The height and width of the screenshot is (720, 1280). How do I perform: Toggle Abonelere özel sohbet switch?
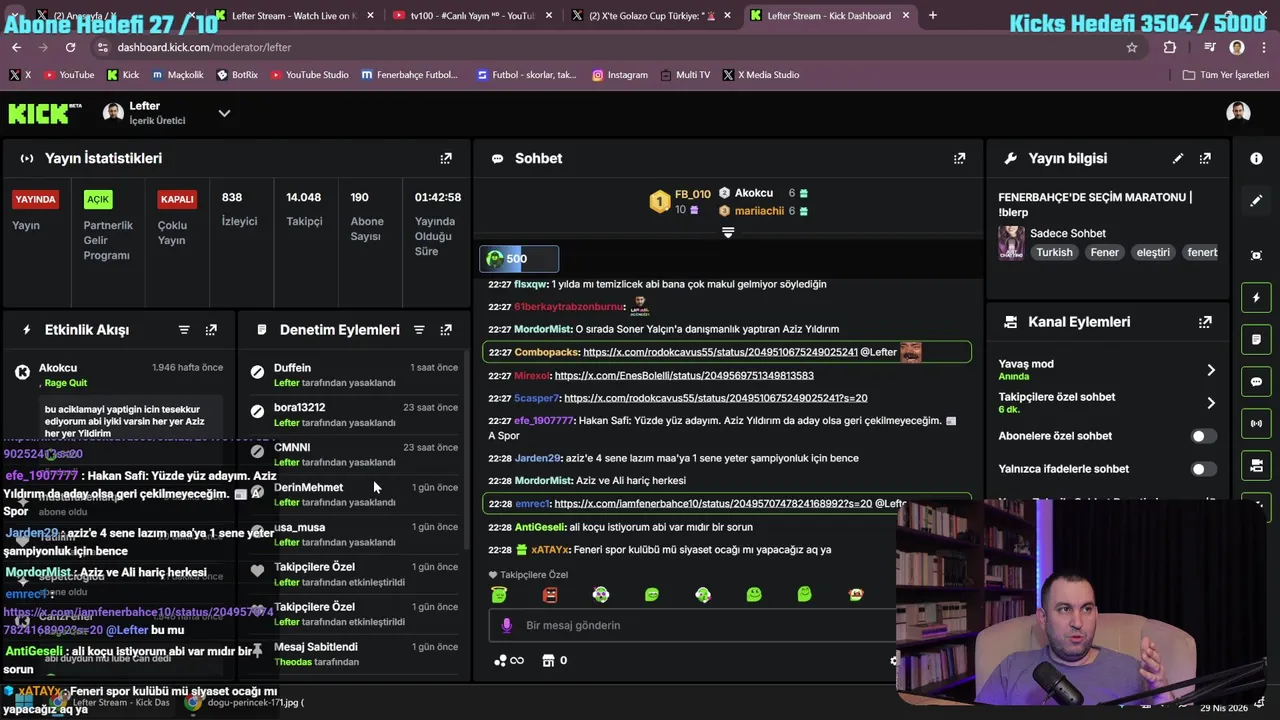(1204, 436)
